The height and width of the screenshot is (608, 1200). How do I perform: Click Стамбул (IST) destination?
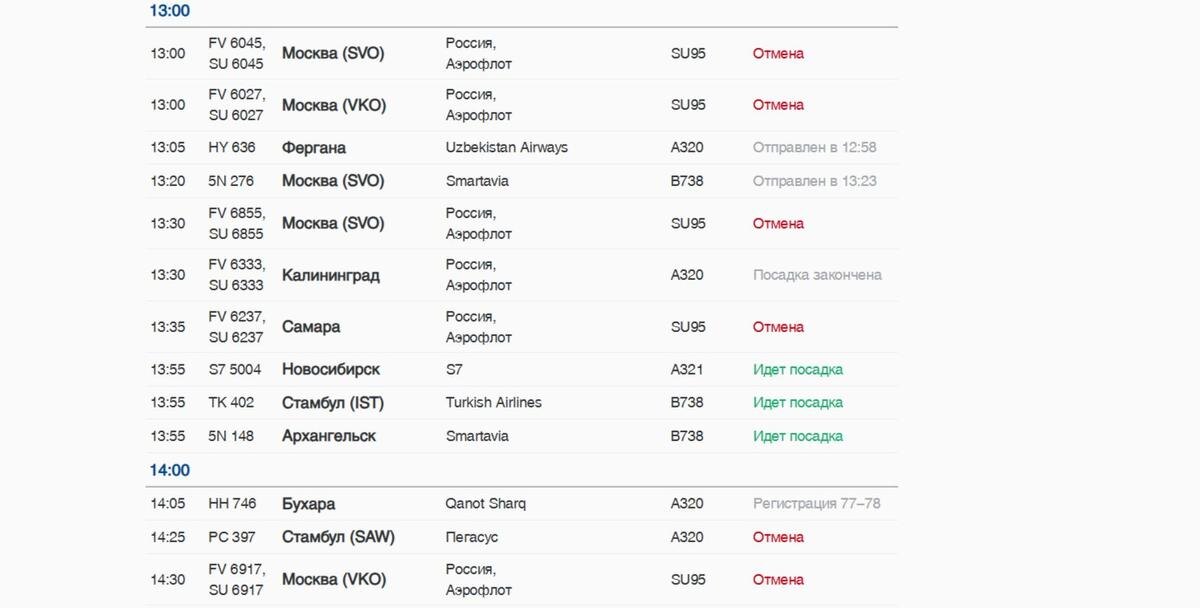[x=333, y=403]
